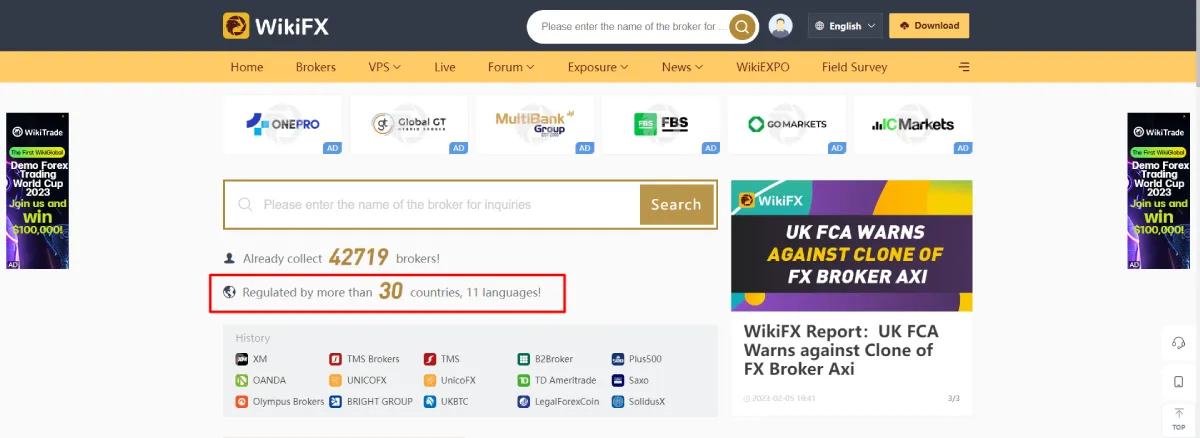Open TMS from search history

[x=441, y=359]
